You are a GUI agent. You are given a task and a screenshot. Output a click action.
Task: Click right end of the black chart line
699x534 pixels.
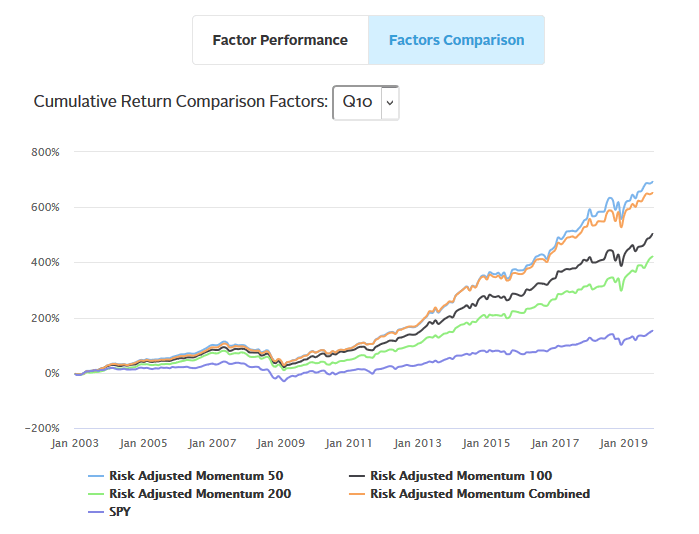coord(652,234)
